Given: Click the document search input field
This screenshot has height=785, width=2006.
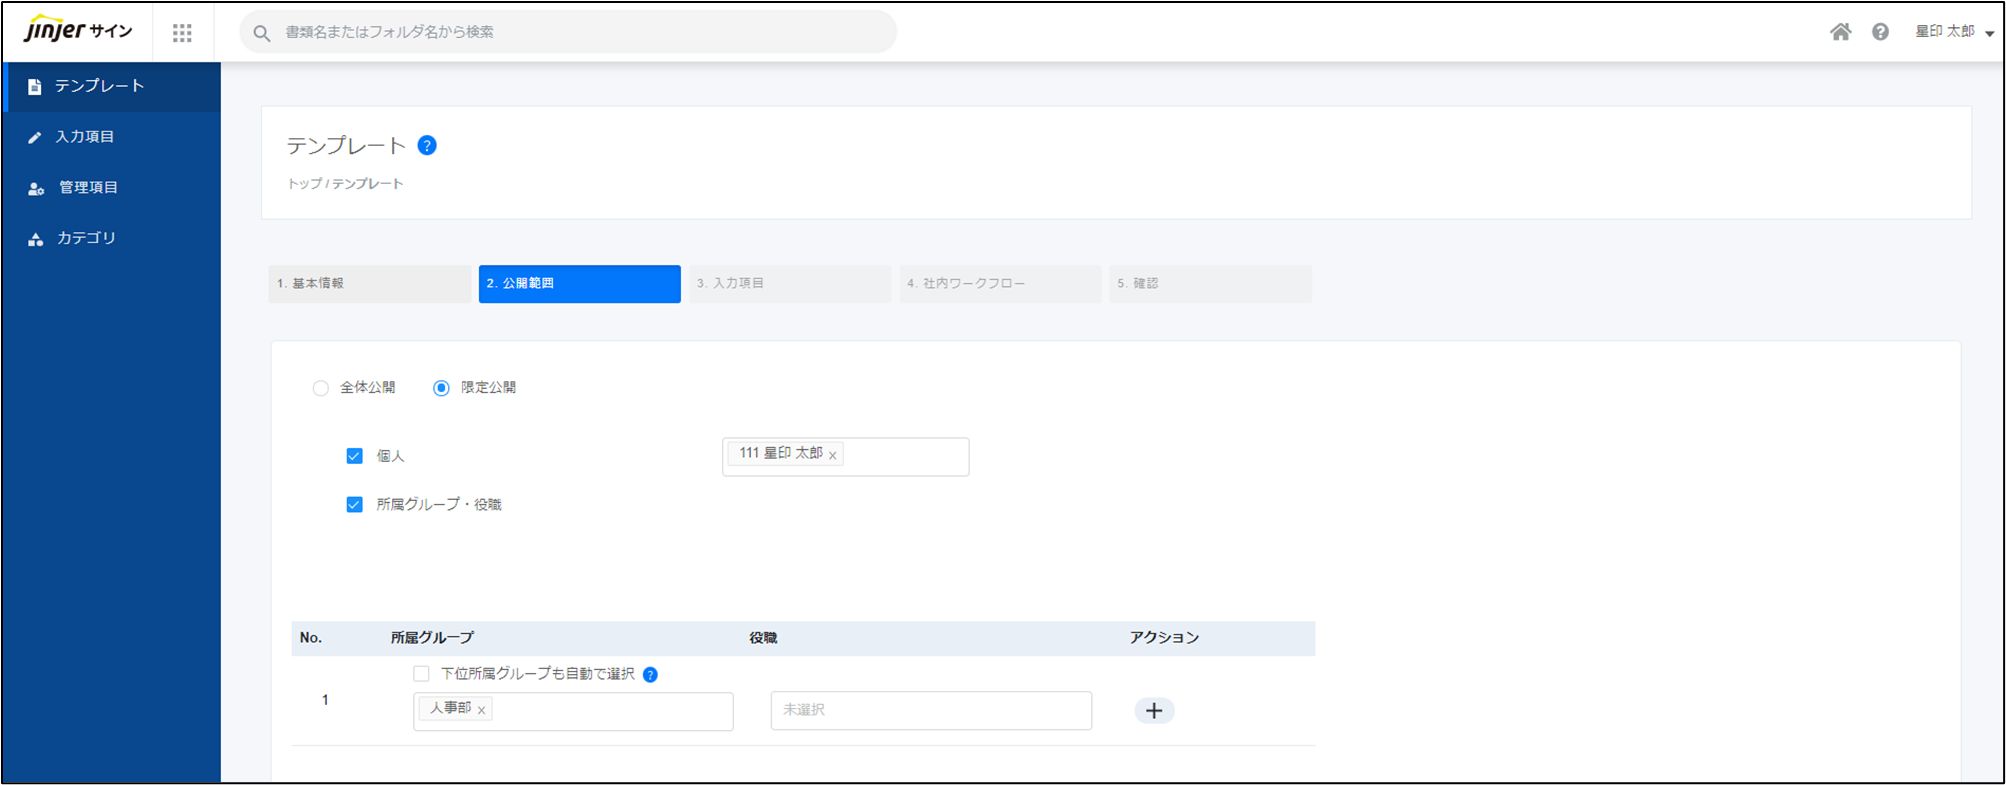Looking at the screenshot, I should coord(580,32).
